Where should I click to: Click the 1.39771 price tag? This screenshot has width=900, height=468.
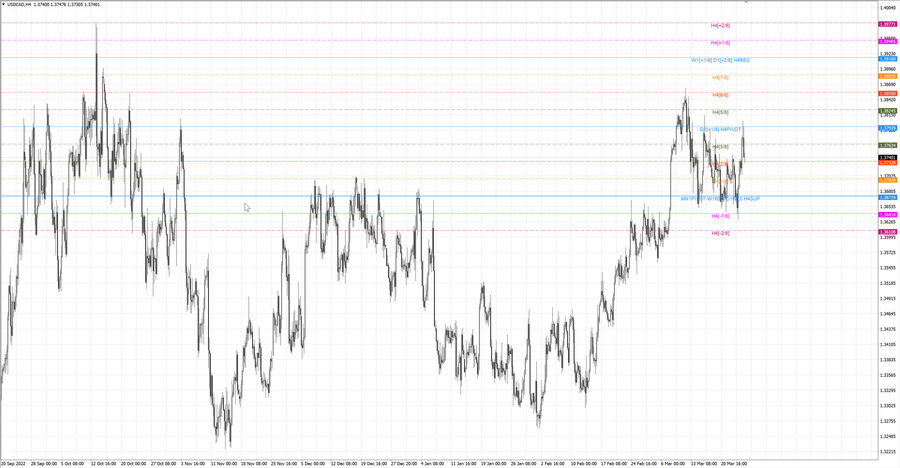pos(888,24)
